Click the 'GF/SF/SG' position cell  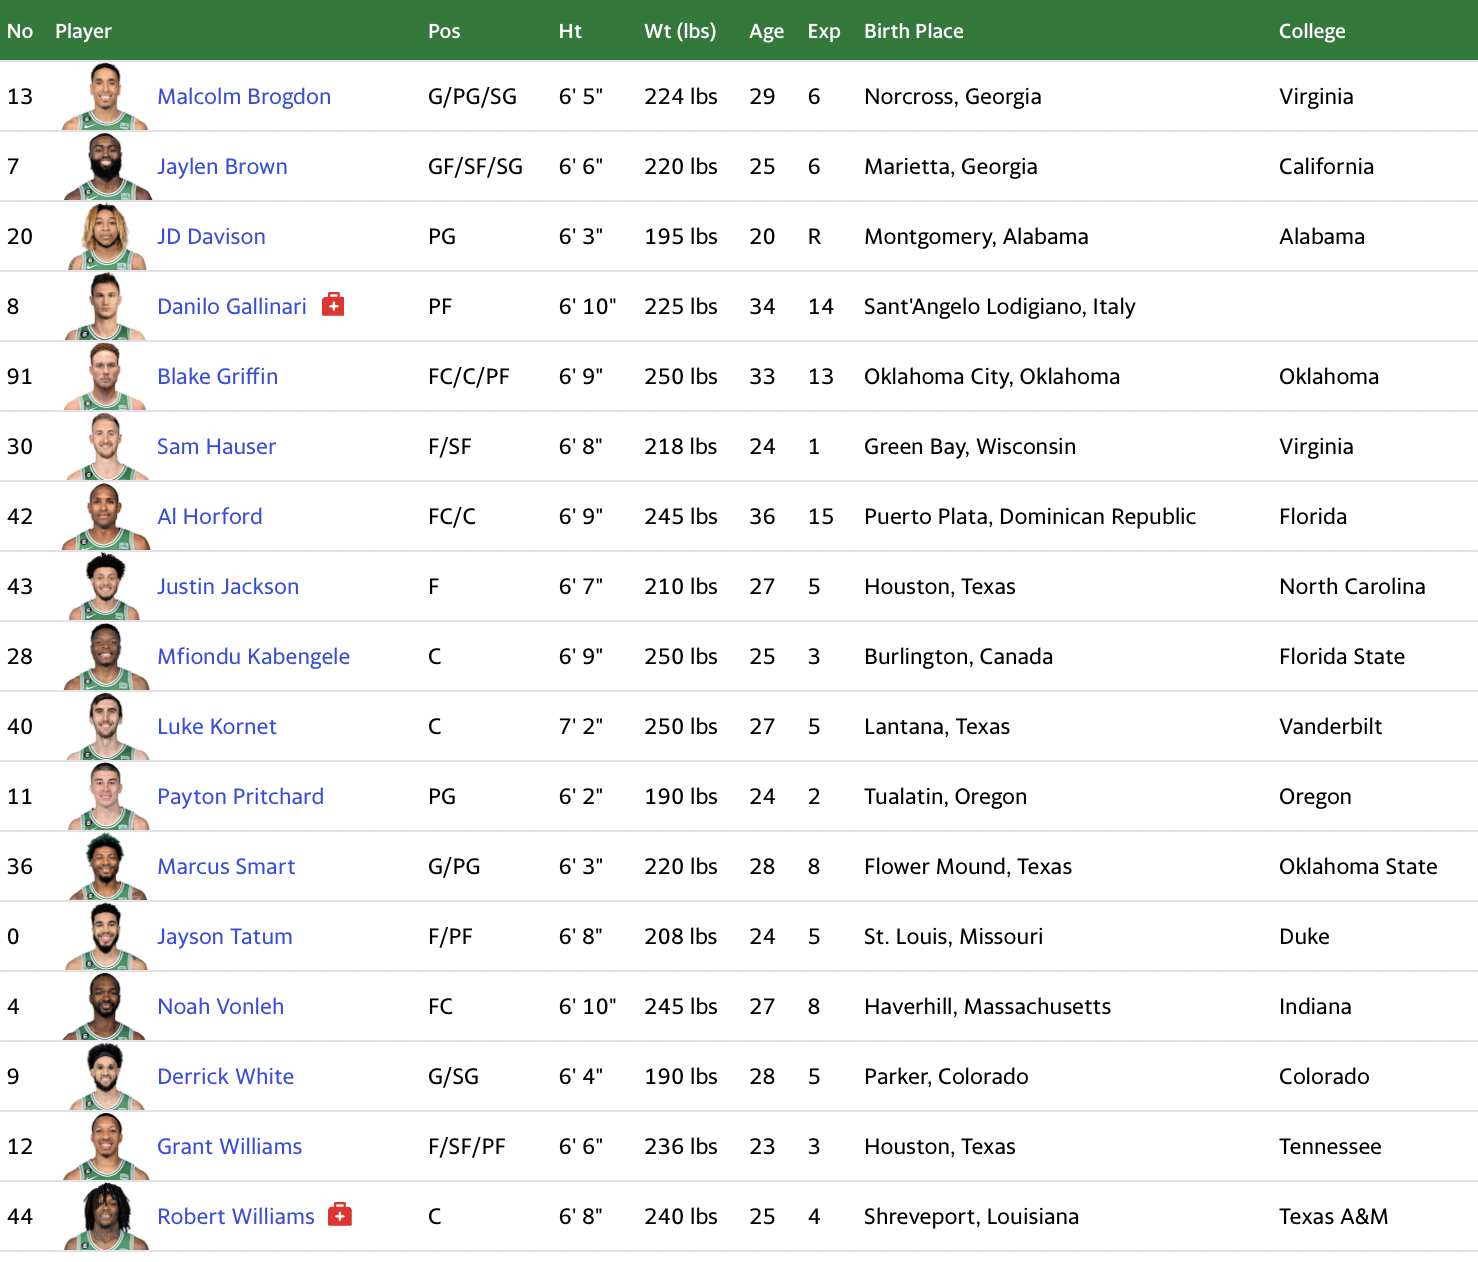pyautogui.click(x=475, y=167)
